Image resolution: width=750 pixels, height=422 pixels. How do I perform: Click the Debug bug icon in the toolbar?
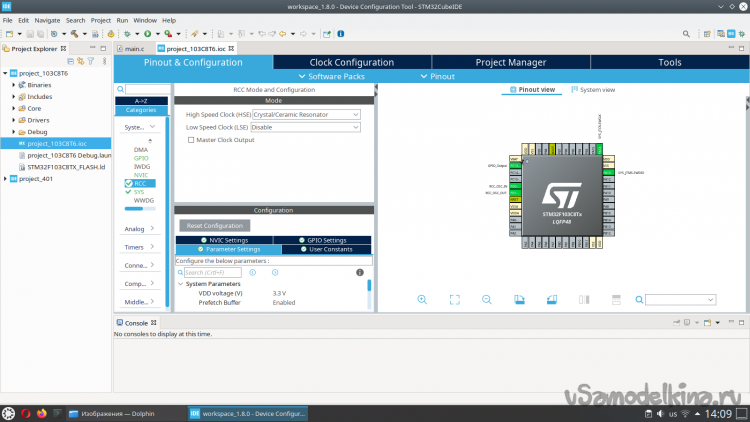127,33
